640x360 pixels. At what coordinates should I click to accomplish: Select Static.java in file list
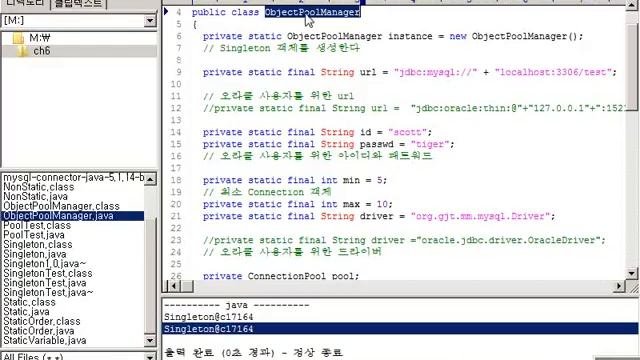tap(26, 312)
